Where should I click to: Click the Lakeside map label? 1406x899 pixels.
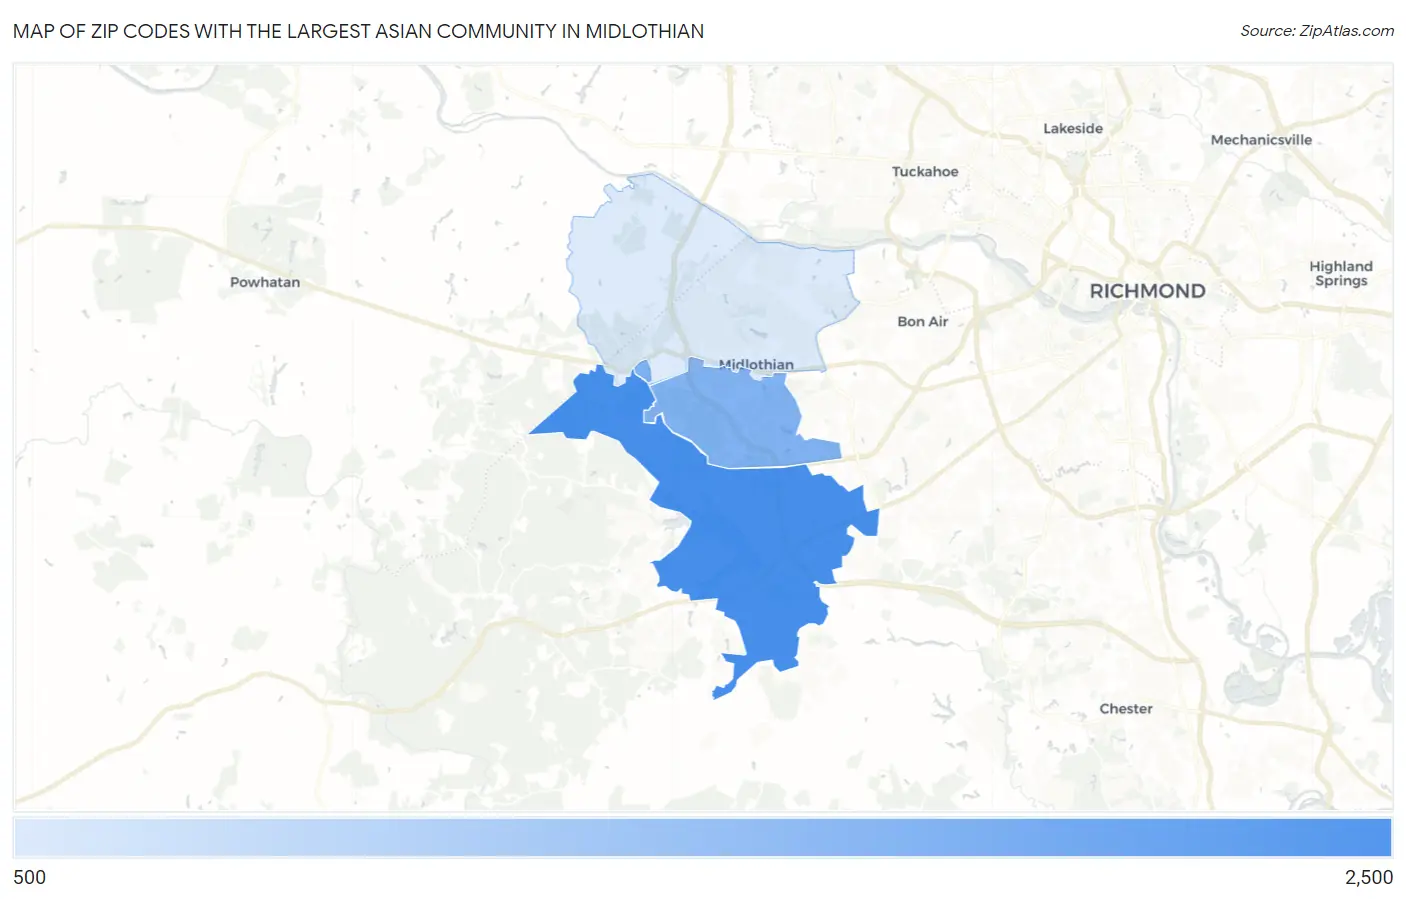1073,128
